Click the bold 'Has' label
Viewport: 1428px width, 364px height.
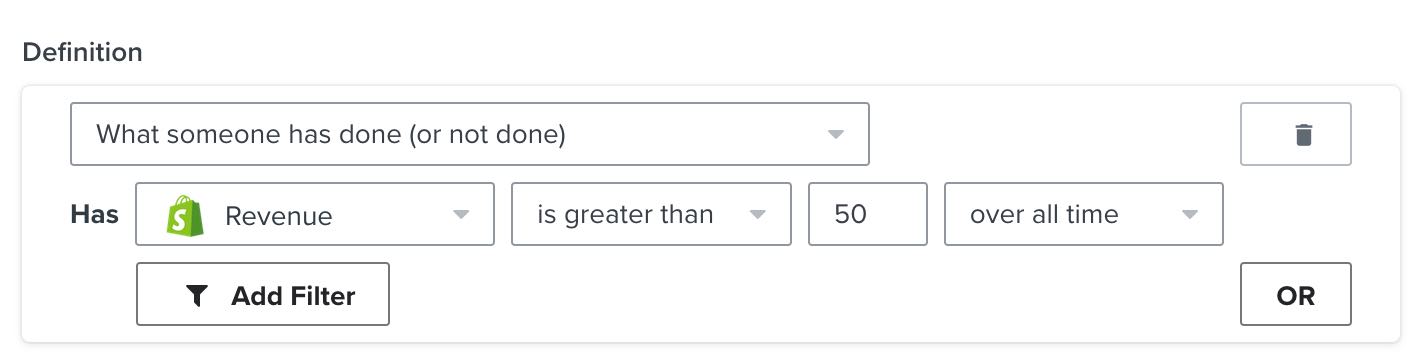pos(94,214)
